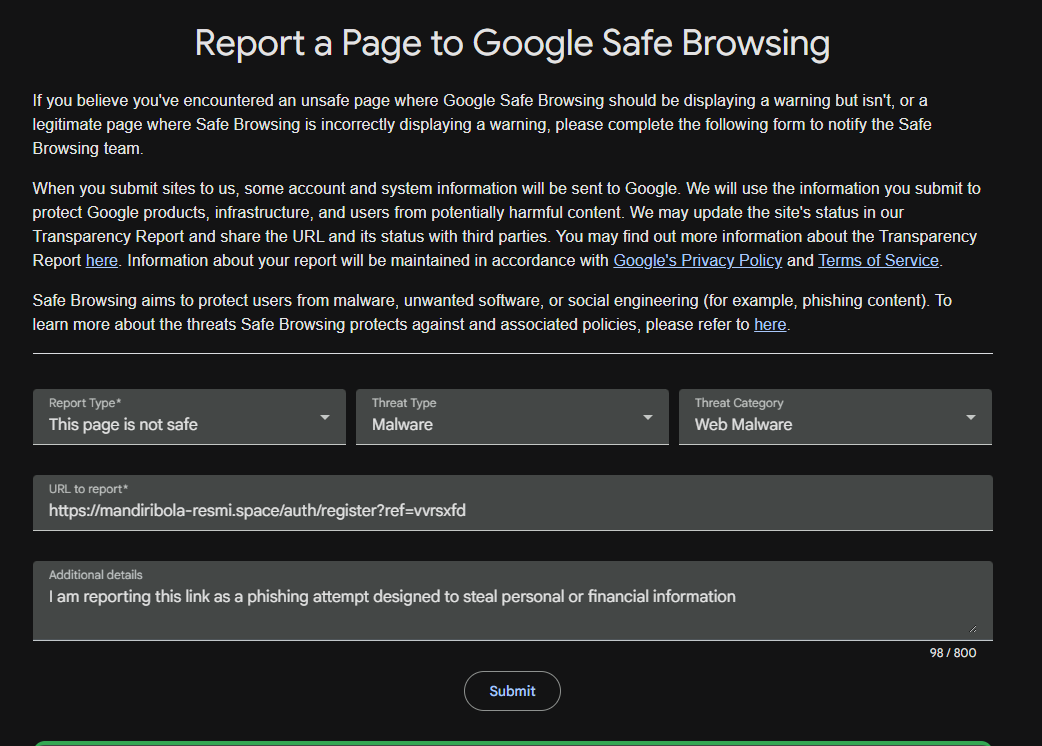Open the Report Type dropdown
Image resolution: width=1042 pixels, height=746 pixels.
(x=189, y=417)
